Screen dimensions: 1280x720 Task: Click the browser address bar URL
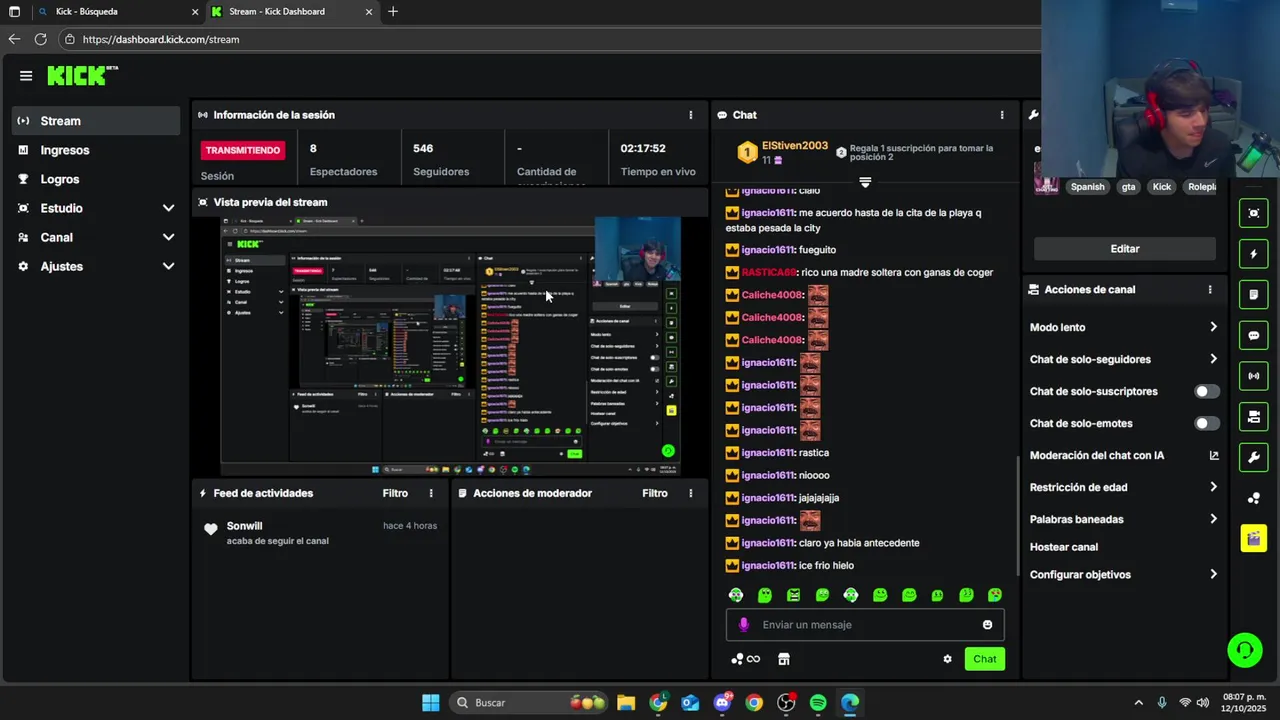pyautogui.click(x=161, y=39)
